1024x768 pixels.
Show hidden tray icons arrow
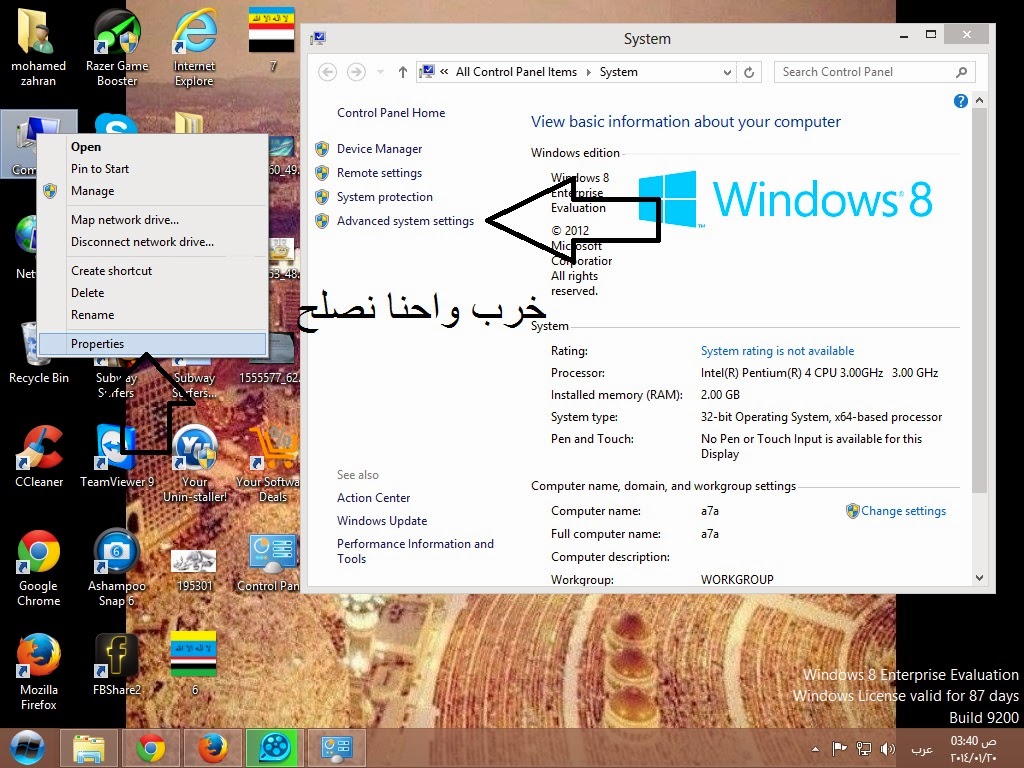point(816,749)
